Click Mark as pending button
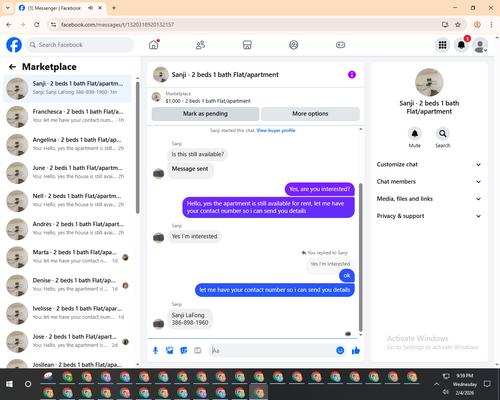Screen dimensions: 500x400 pos(205,114)
